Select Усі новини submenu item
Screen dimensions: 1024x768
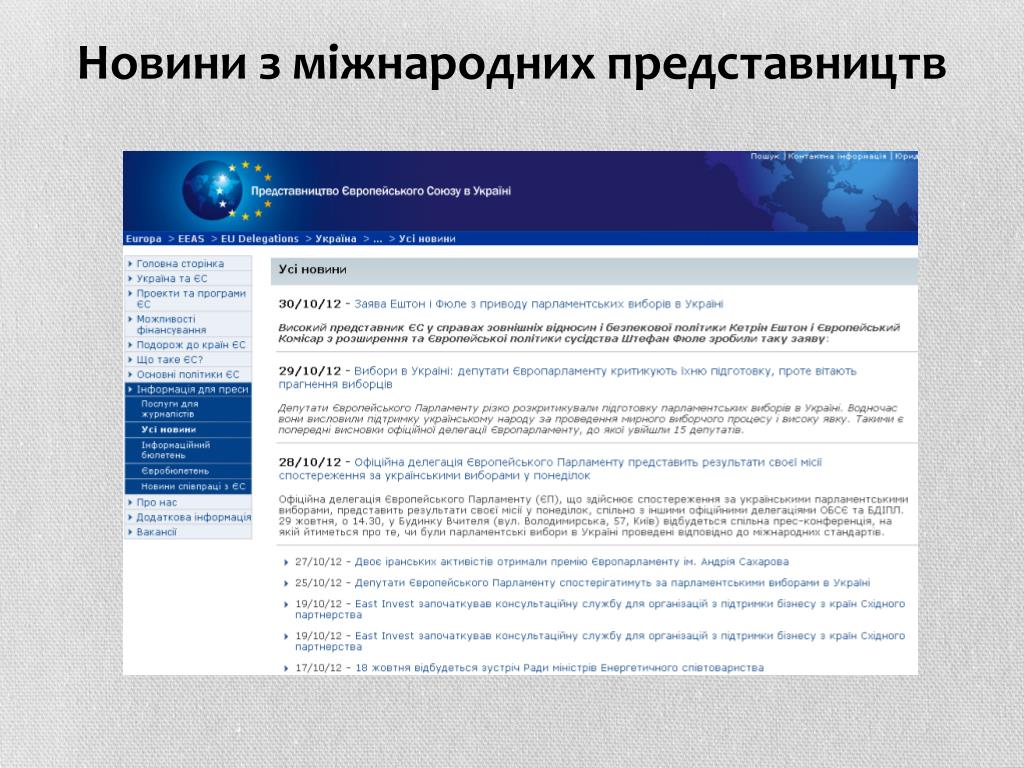pyautogui.click(x=168, y=430)
